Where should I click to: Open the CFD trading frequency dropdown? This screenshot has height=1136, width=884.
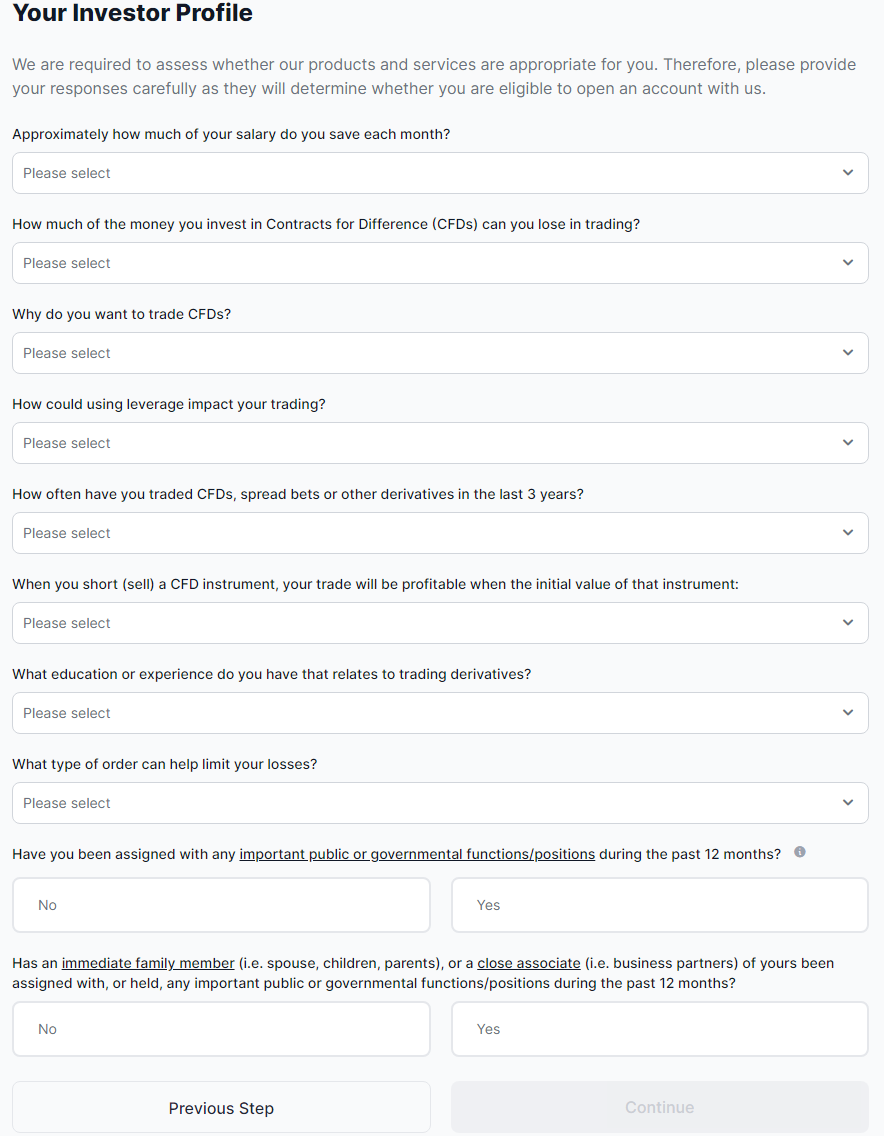click(x=440, y=533)
